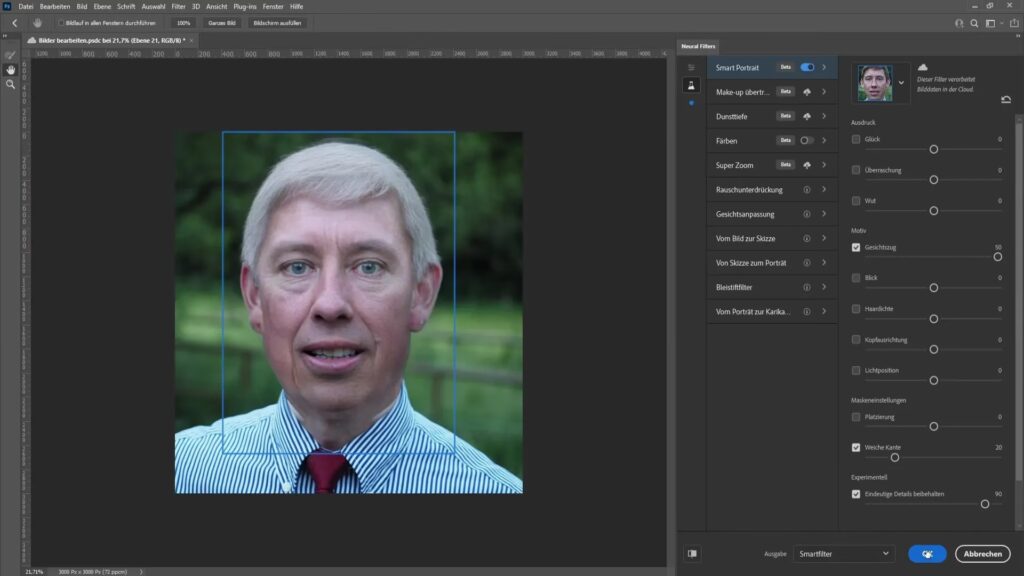Select the Hand tool in left toolbar

(11, 70)
